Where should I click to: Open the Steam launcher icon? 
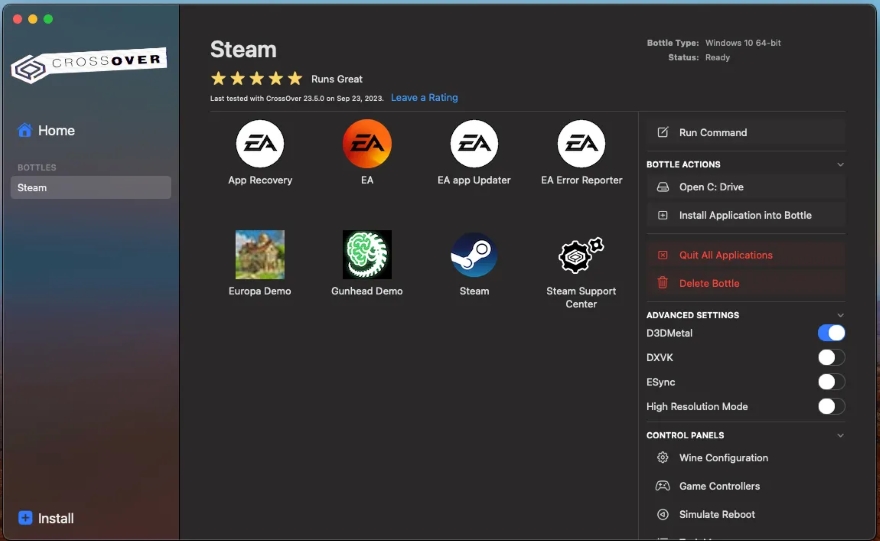(474, 255)
